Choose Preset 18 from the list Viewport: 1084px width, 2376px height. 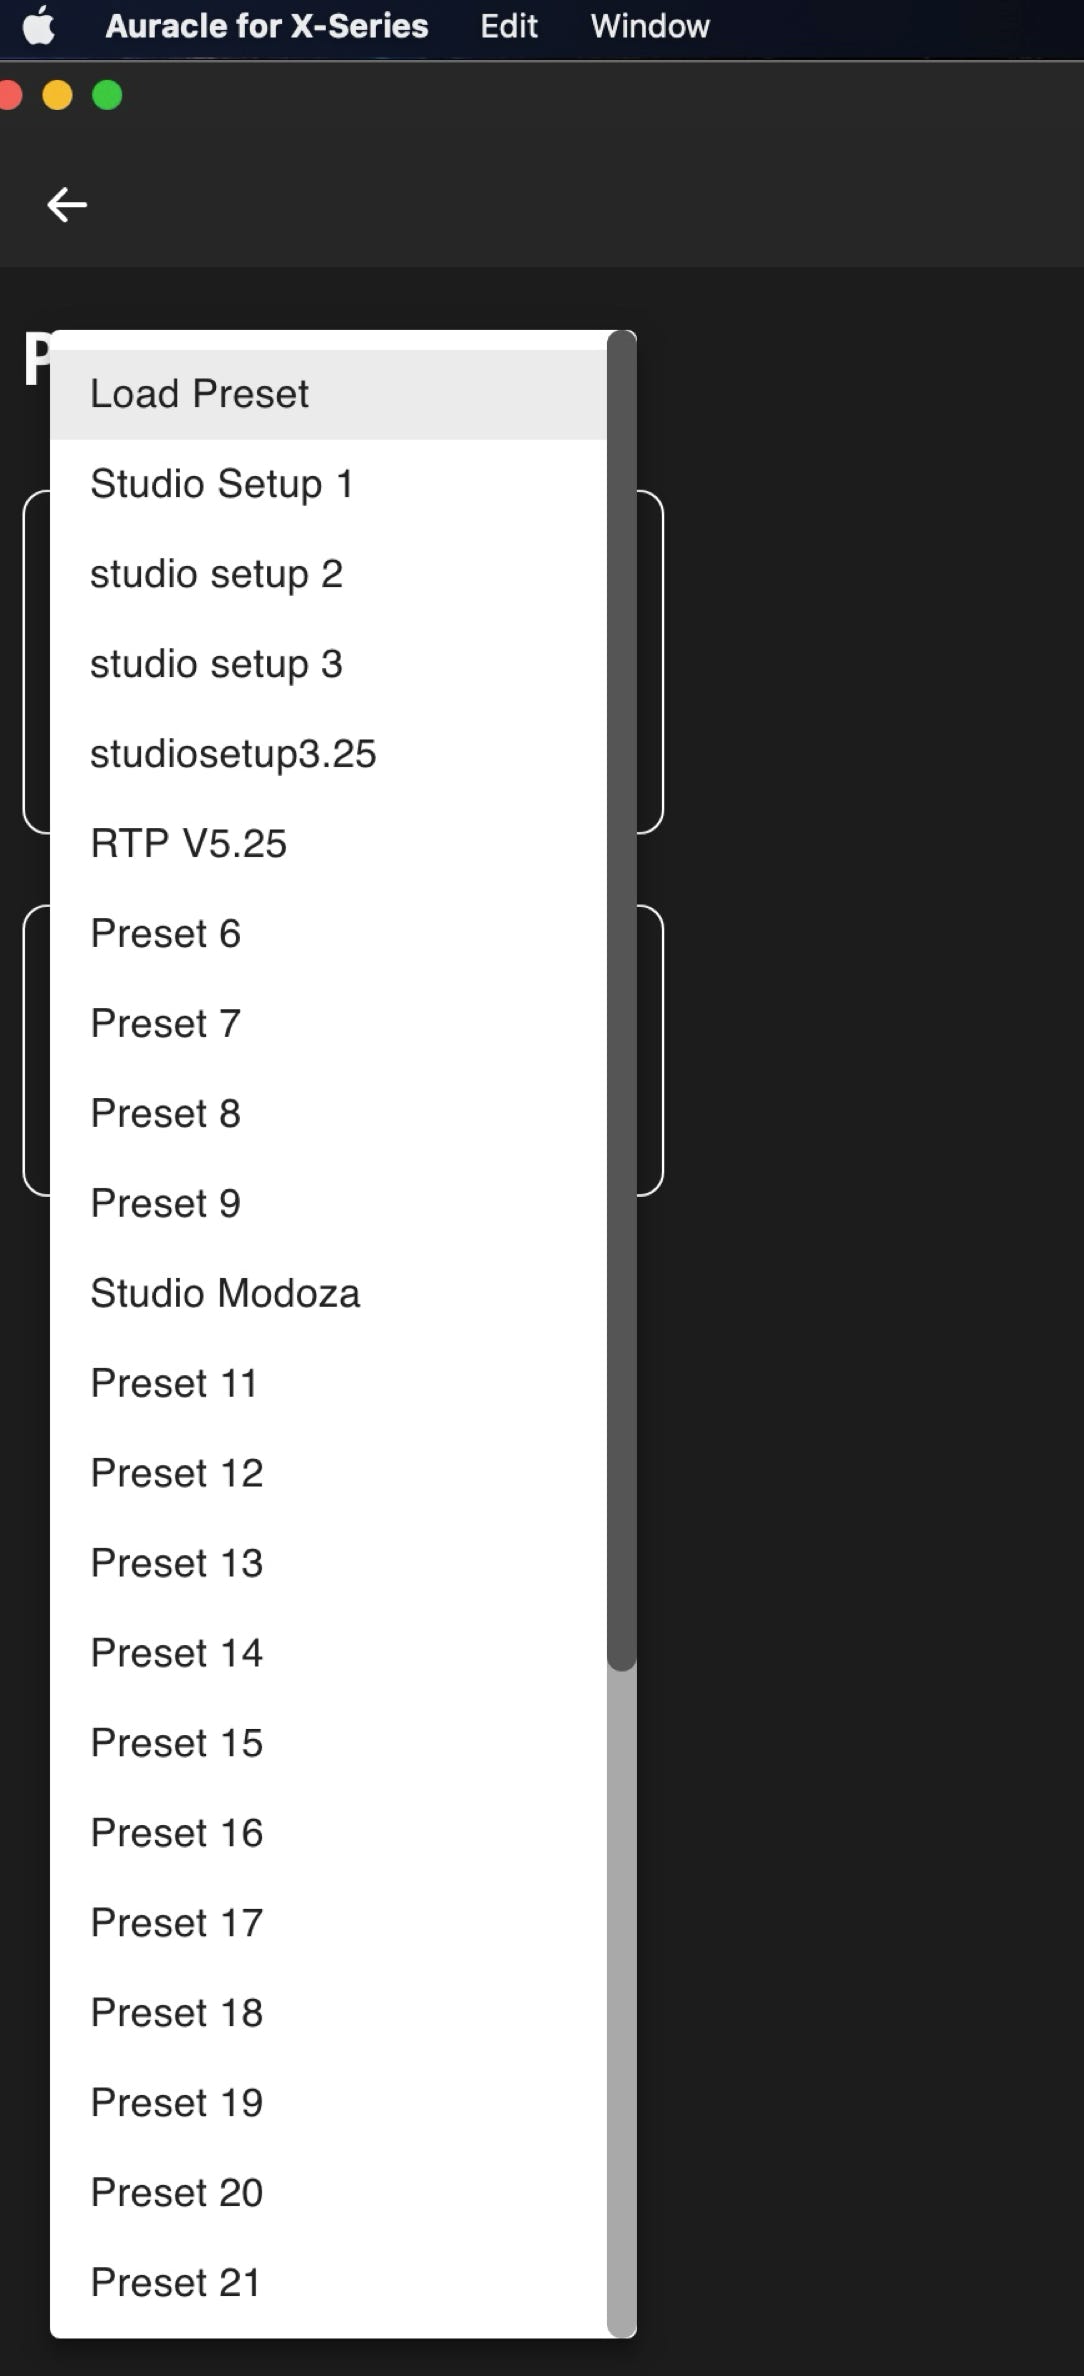pos(328,2014)
